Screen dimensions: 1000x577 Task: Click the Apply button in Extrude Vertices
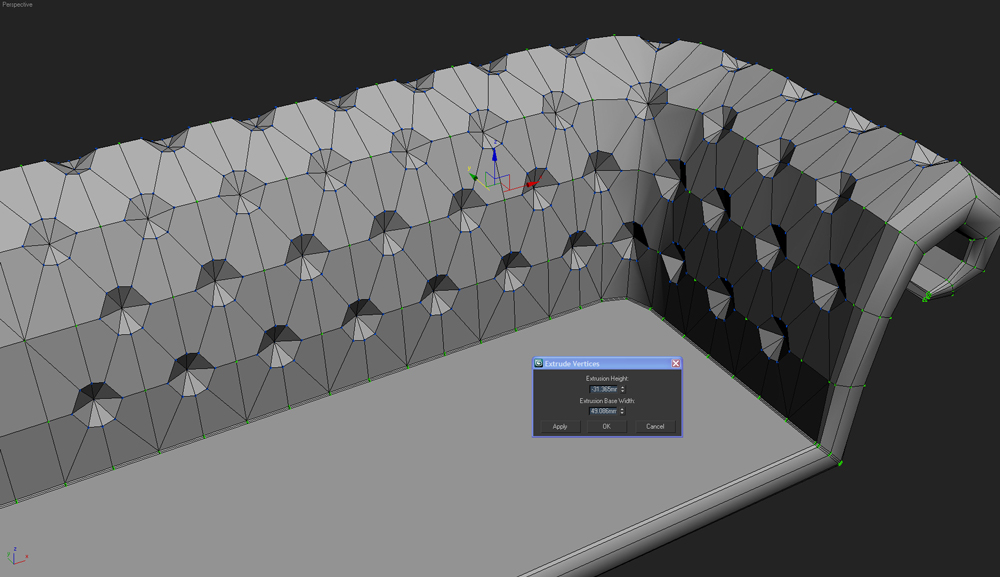point(560,426)
